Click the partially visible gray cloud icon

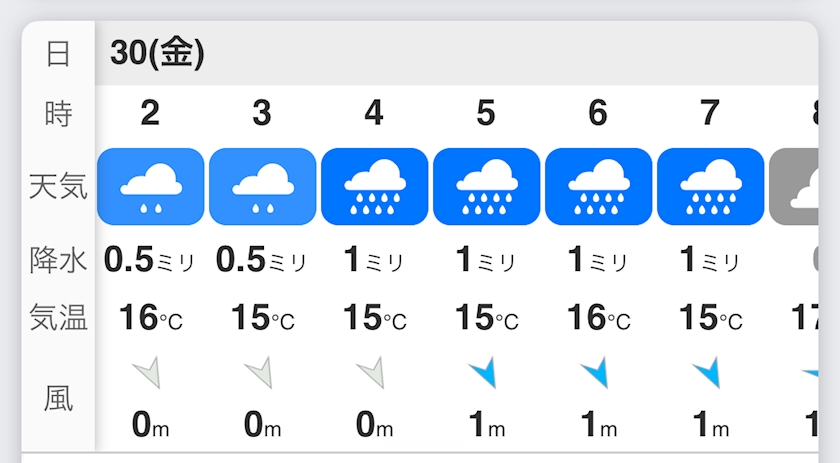(x=805, y=186)
